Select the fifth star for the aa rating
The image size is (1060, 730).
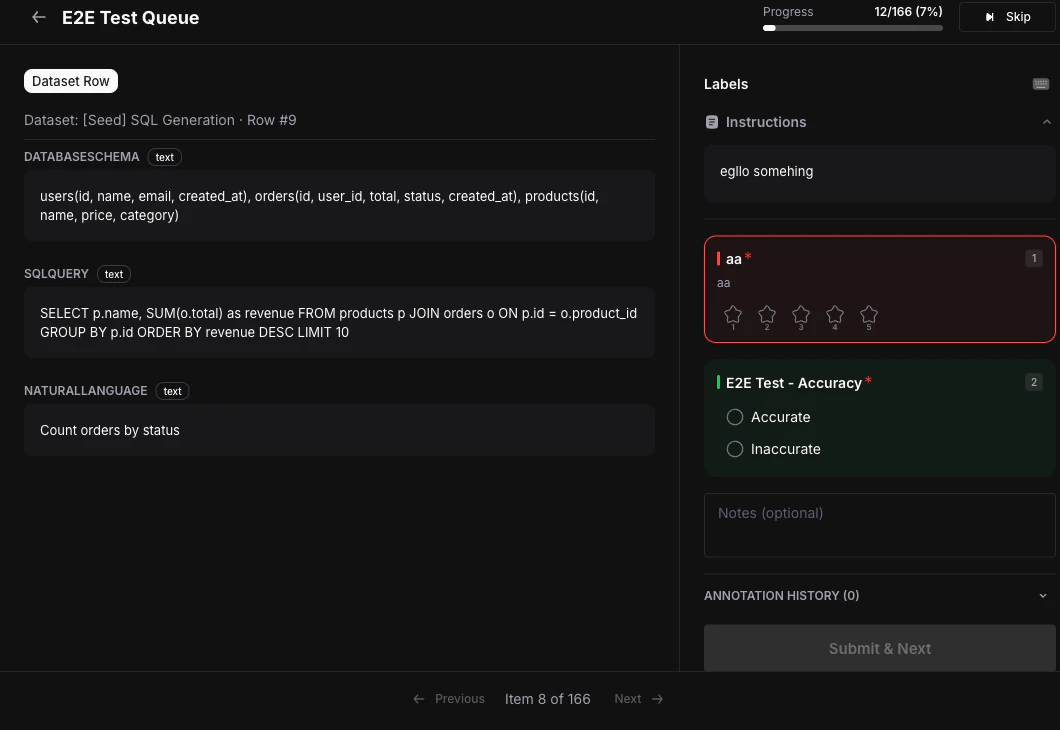tap(868, 313)
